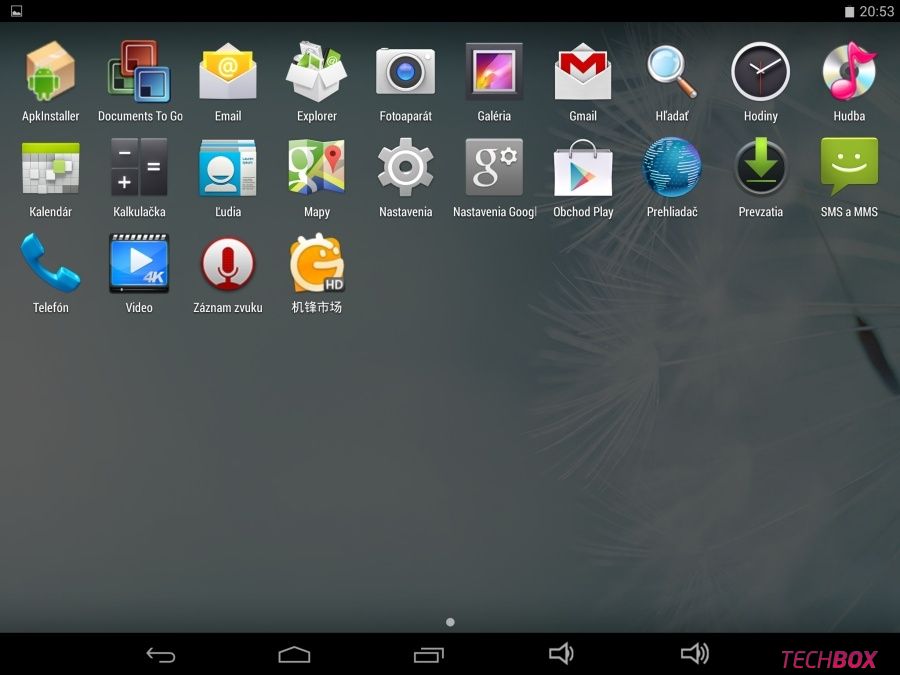Lower volume using navigation bar speaker

coord(561,654)
